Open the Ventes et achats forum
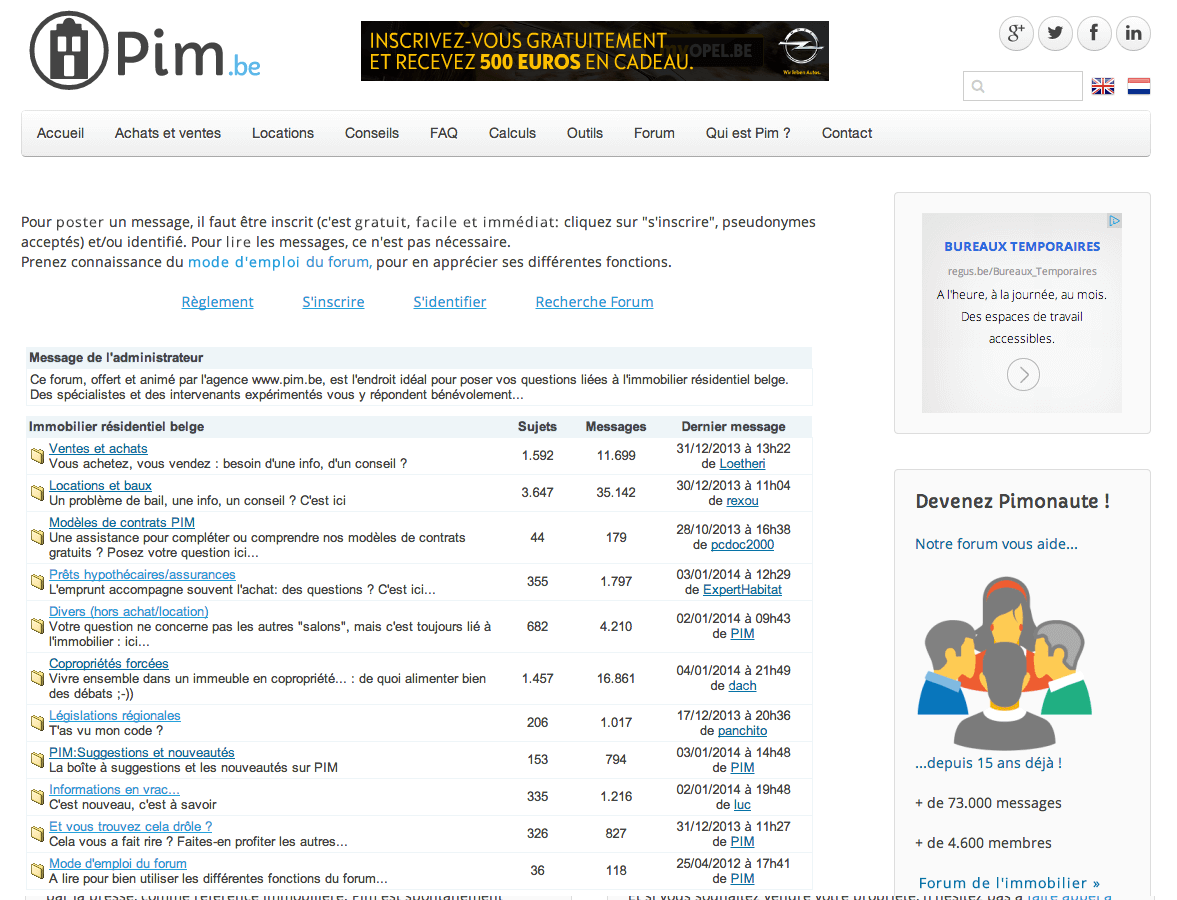The image size is (1177, 900). point(98,448)
